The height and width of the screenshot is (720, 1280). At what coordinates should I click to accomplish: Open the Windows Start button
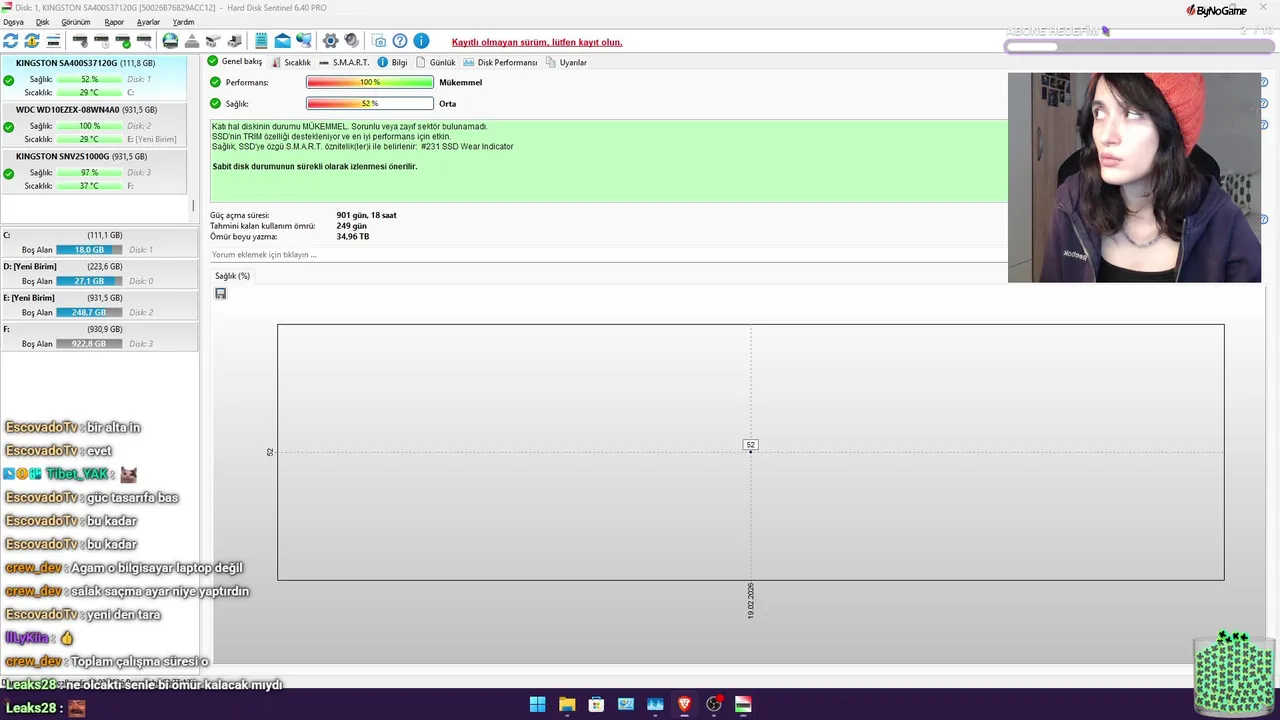click(538, 704)
